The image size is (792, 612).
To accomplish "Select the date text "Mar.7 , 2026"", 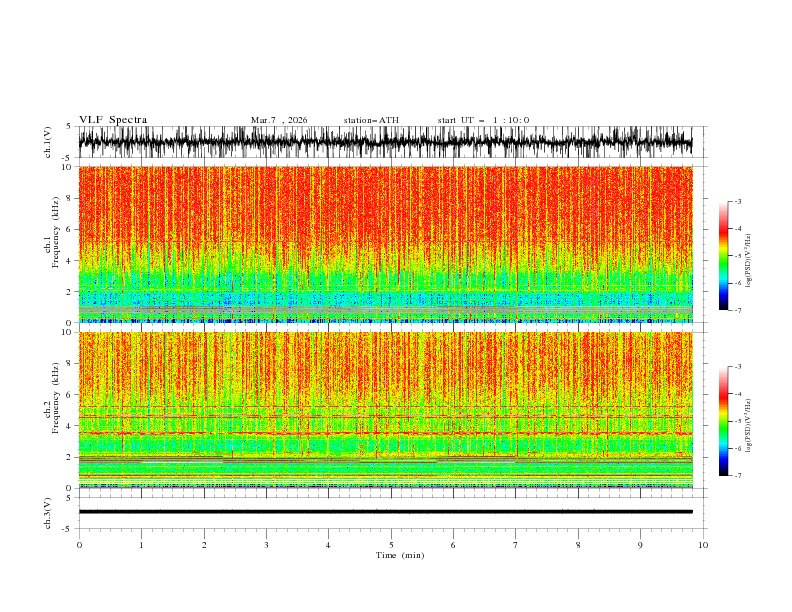I will [x=279, y=120].
